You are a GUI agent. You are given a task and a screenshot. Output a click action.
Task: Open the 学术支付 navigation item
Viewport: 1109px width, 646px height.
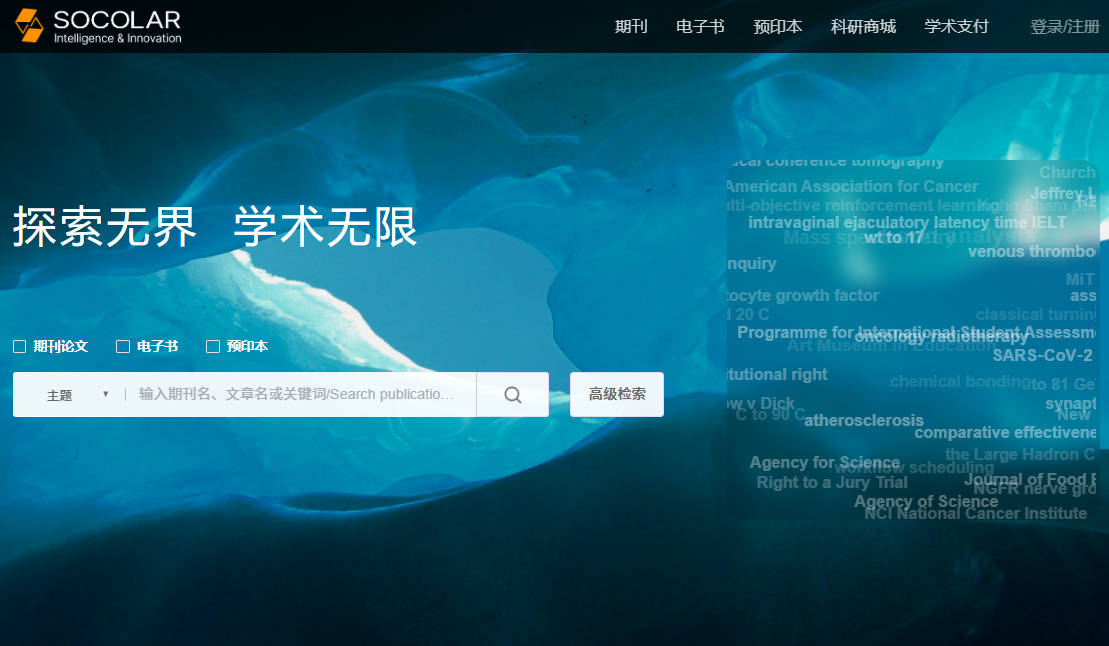click(956, 27)
